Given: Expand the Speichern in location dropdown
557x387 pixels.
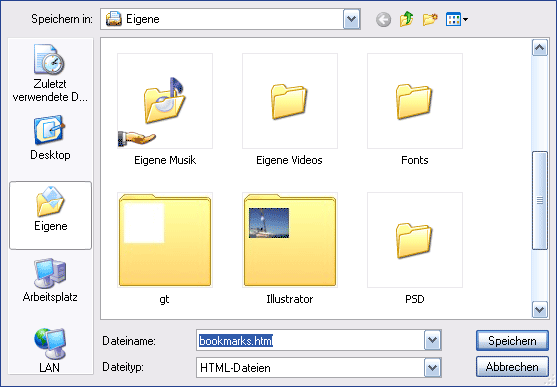Looking at the screenshot, I should coord(352,19).
